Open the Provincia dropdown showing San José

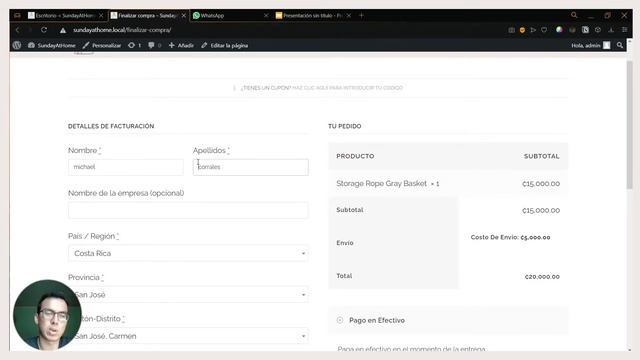point(188,295)
